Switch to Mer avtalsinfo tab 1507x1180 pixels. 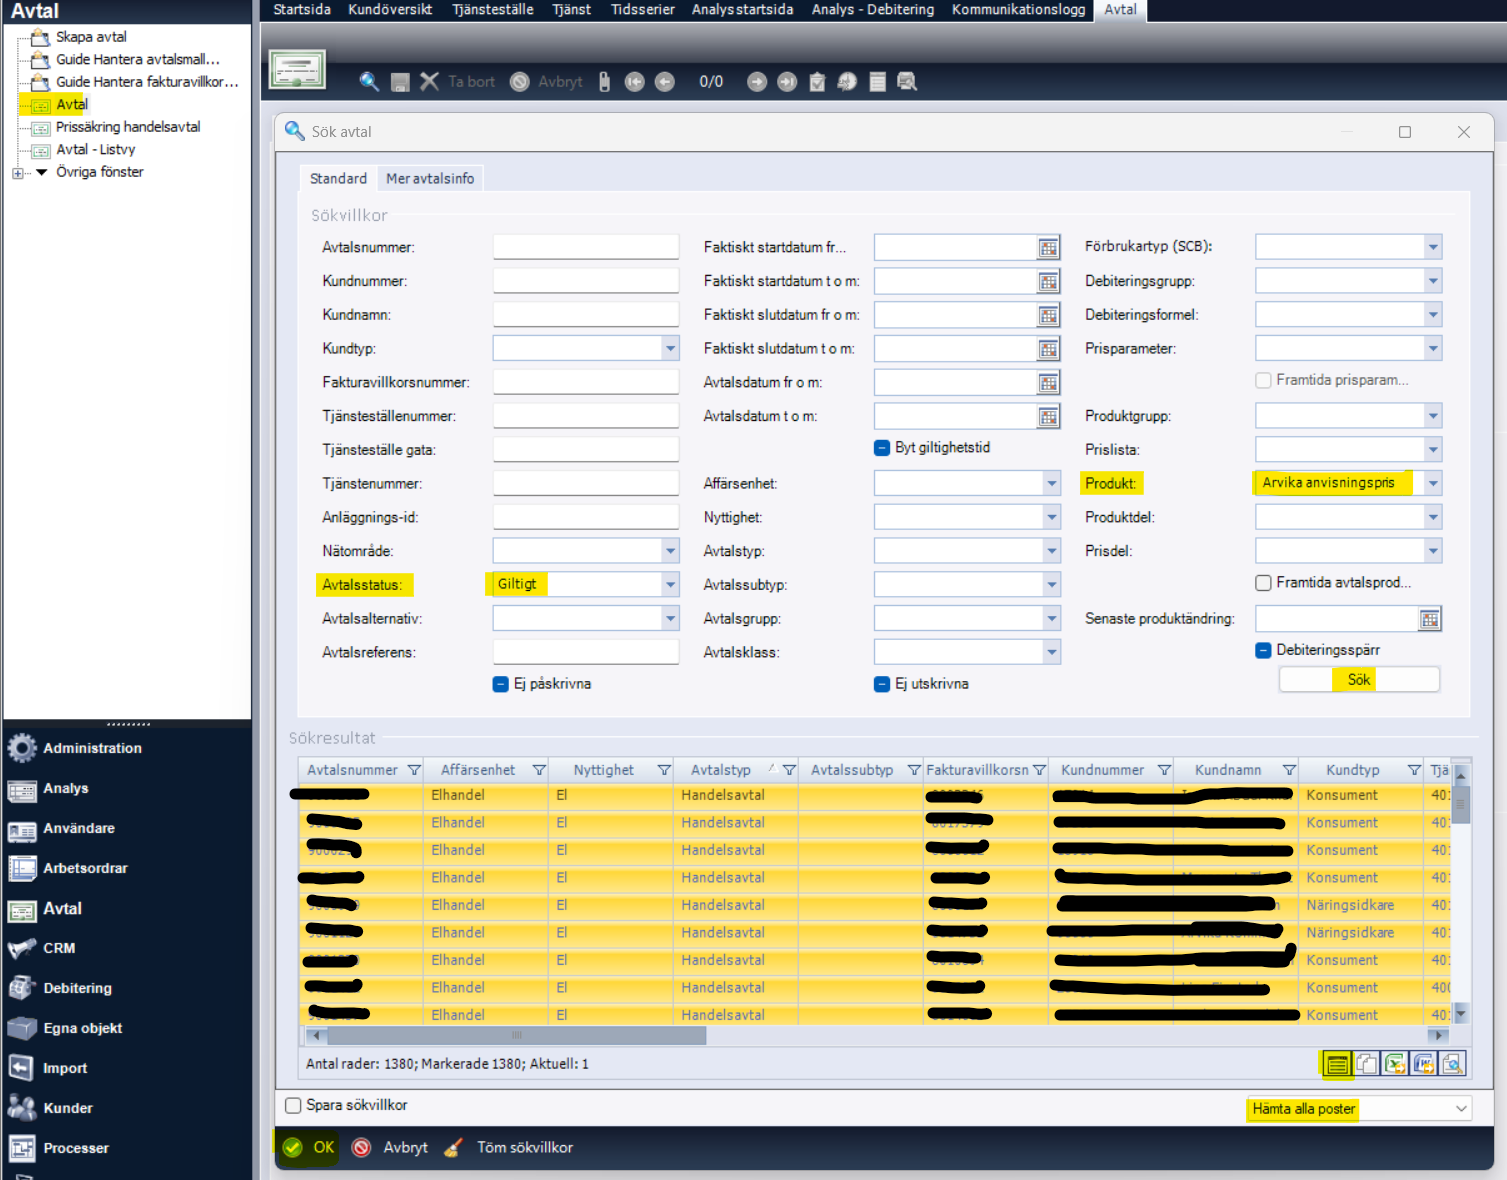(x=430, y=178)
